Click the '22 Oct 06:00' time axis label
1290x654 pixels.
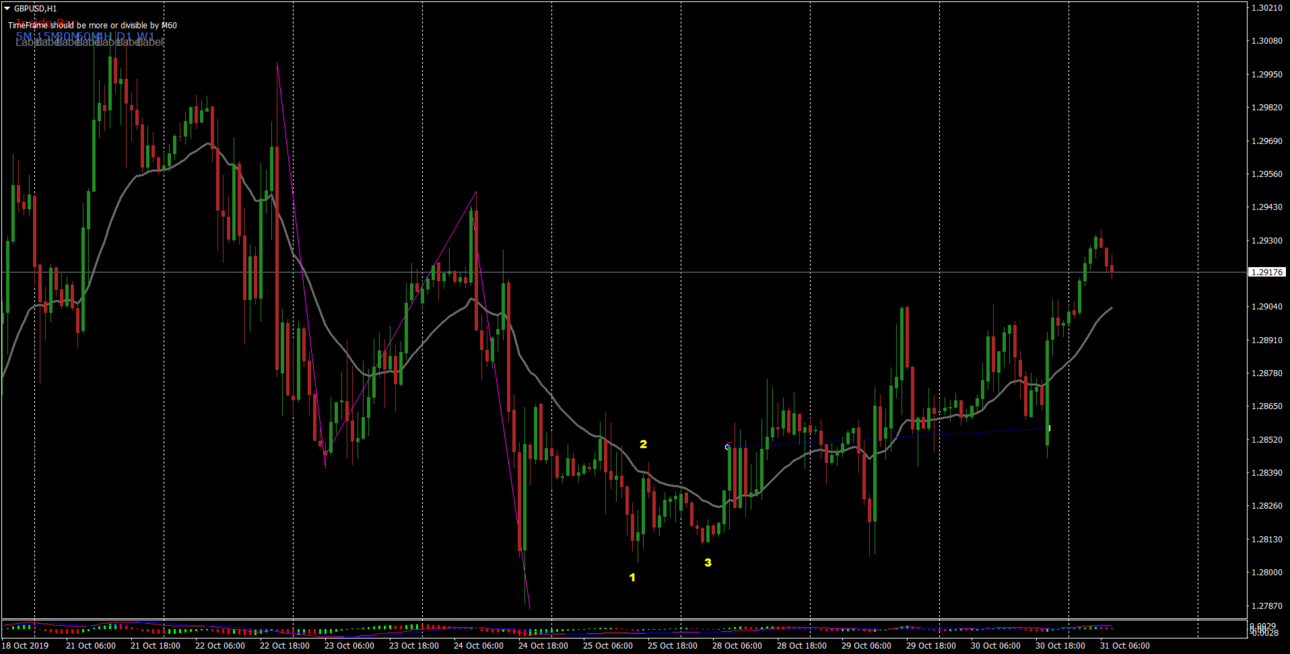(220, 646)
